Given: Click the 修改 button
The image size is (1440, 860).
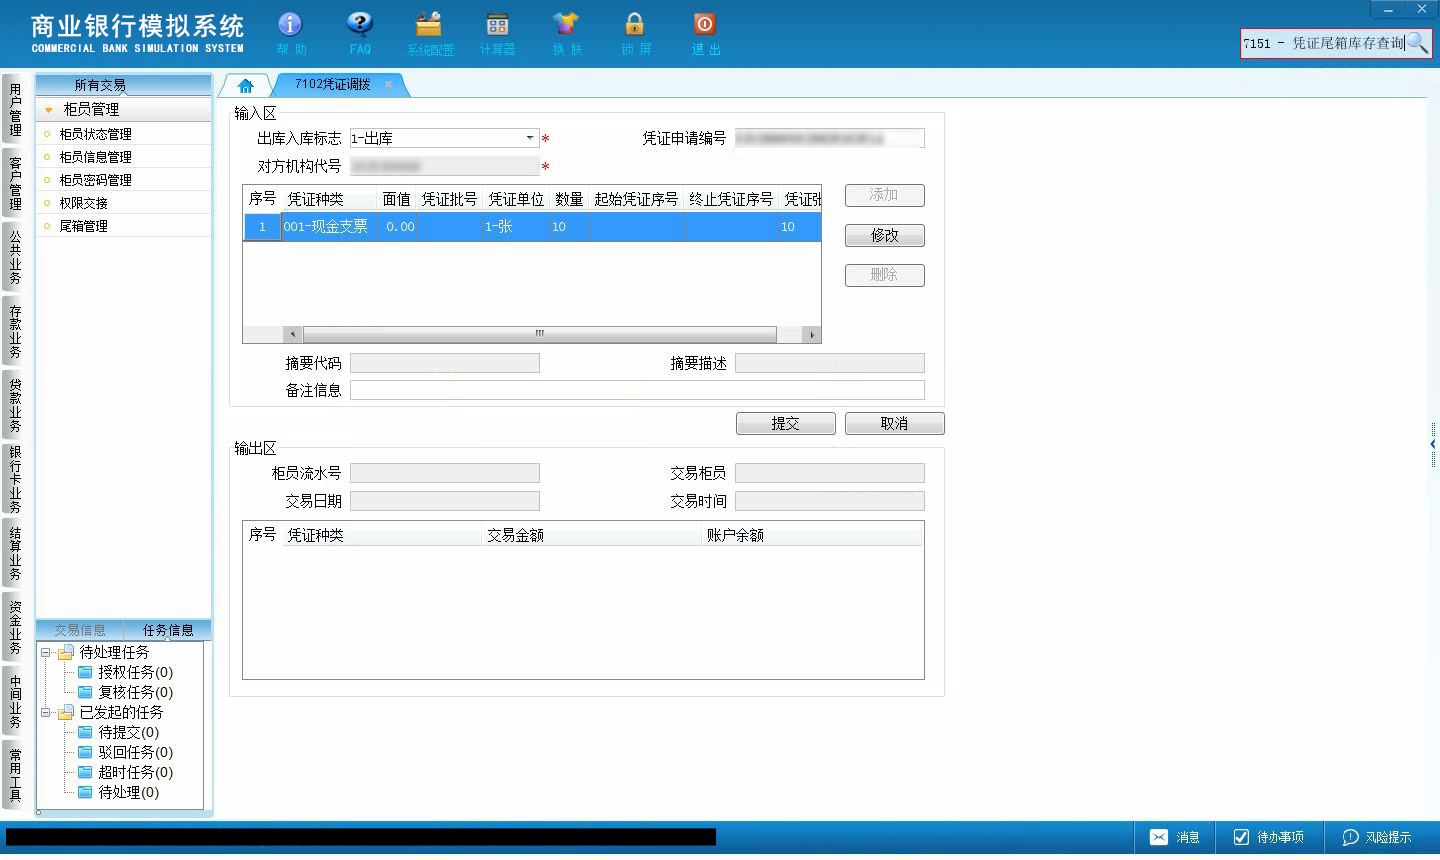Looking at the screenshot, I should [885, 235].
